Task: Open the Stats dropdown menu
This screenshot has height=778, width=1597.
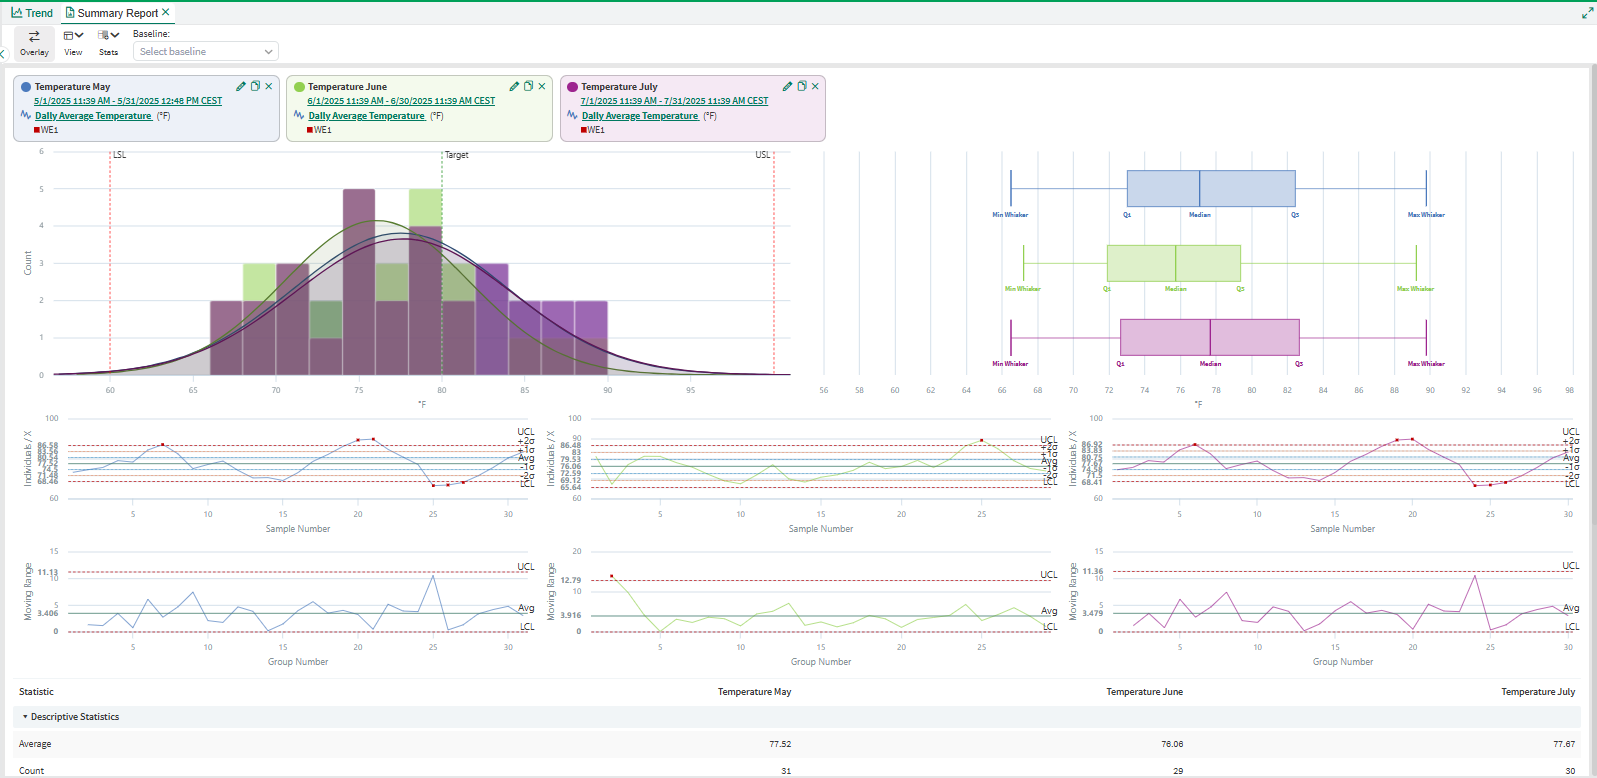Action: 108,43
